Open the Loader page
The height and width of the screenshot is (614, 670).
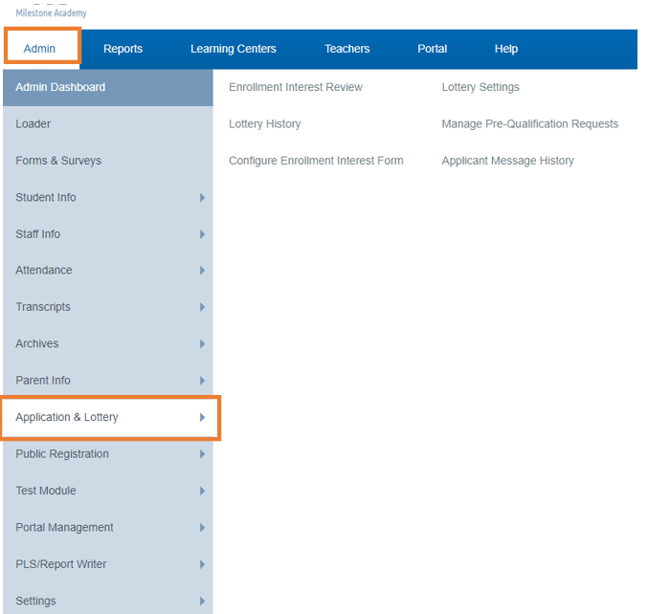coord(33,124)
